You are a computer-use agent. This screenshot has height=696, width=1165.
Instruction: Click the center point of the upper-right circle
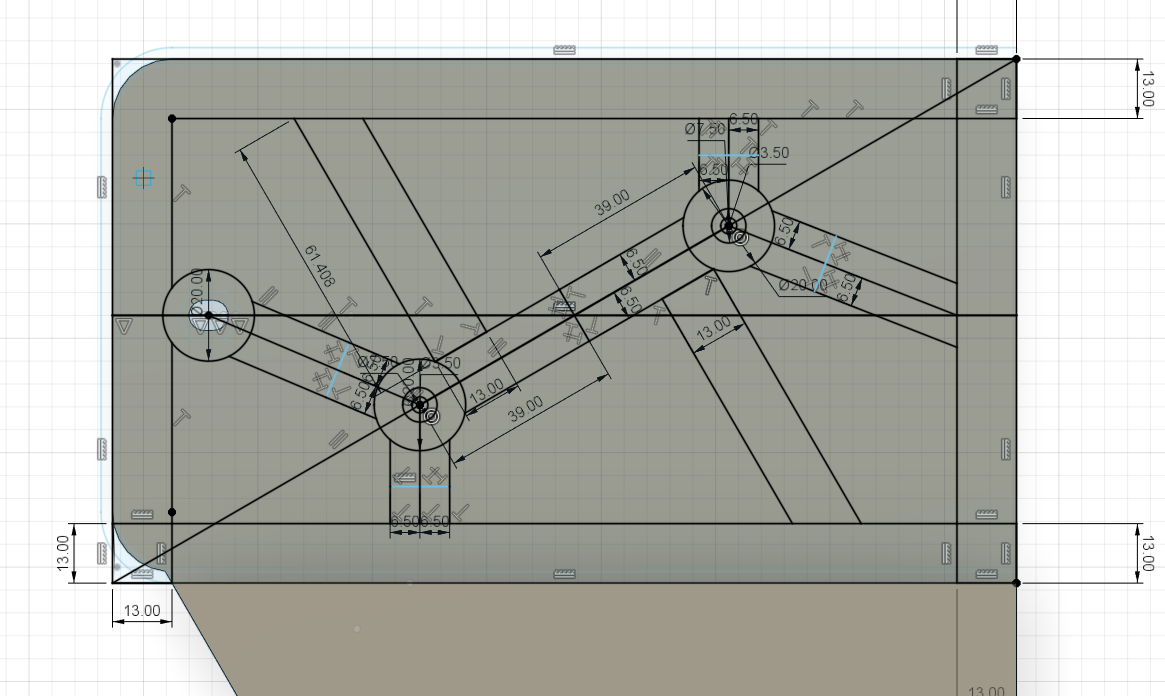[x=728, y=225]
